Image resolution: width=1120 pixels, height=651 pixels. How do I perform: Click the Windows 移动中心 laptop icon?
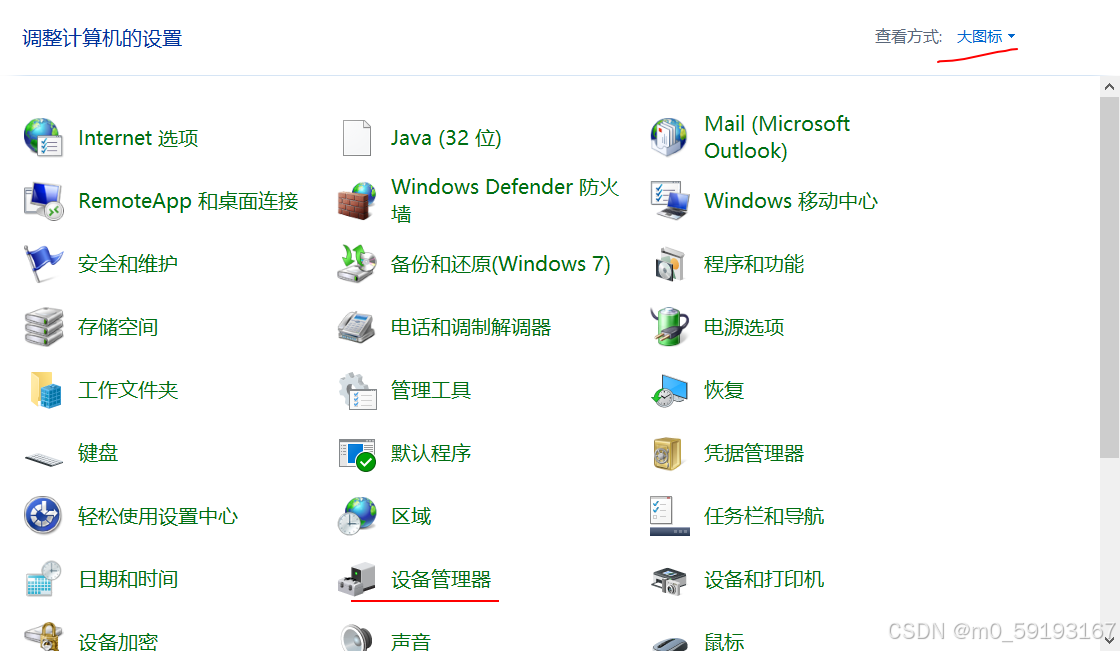click(x=669, y=201)
